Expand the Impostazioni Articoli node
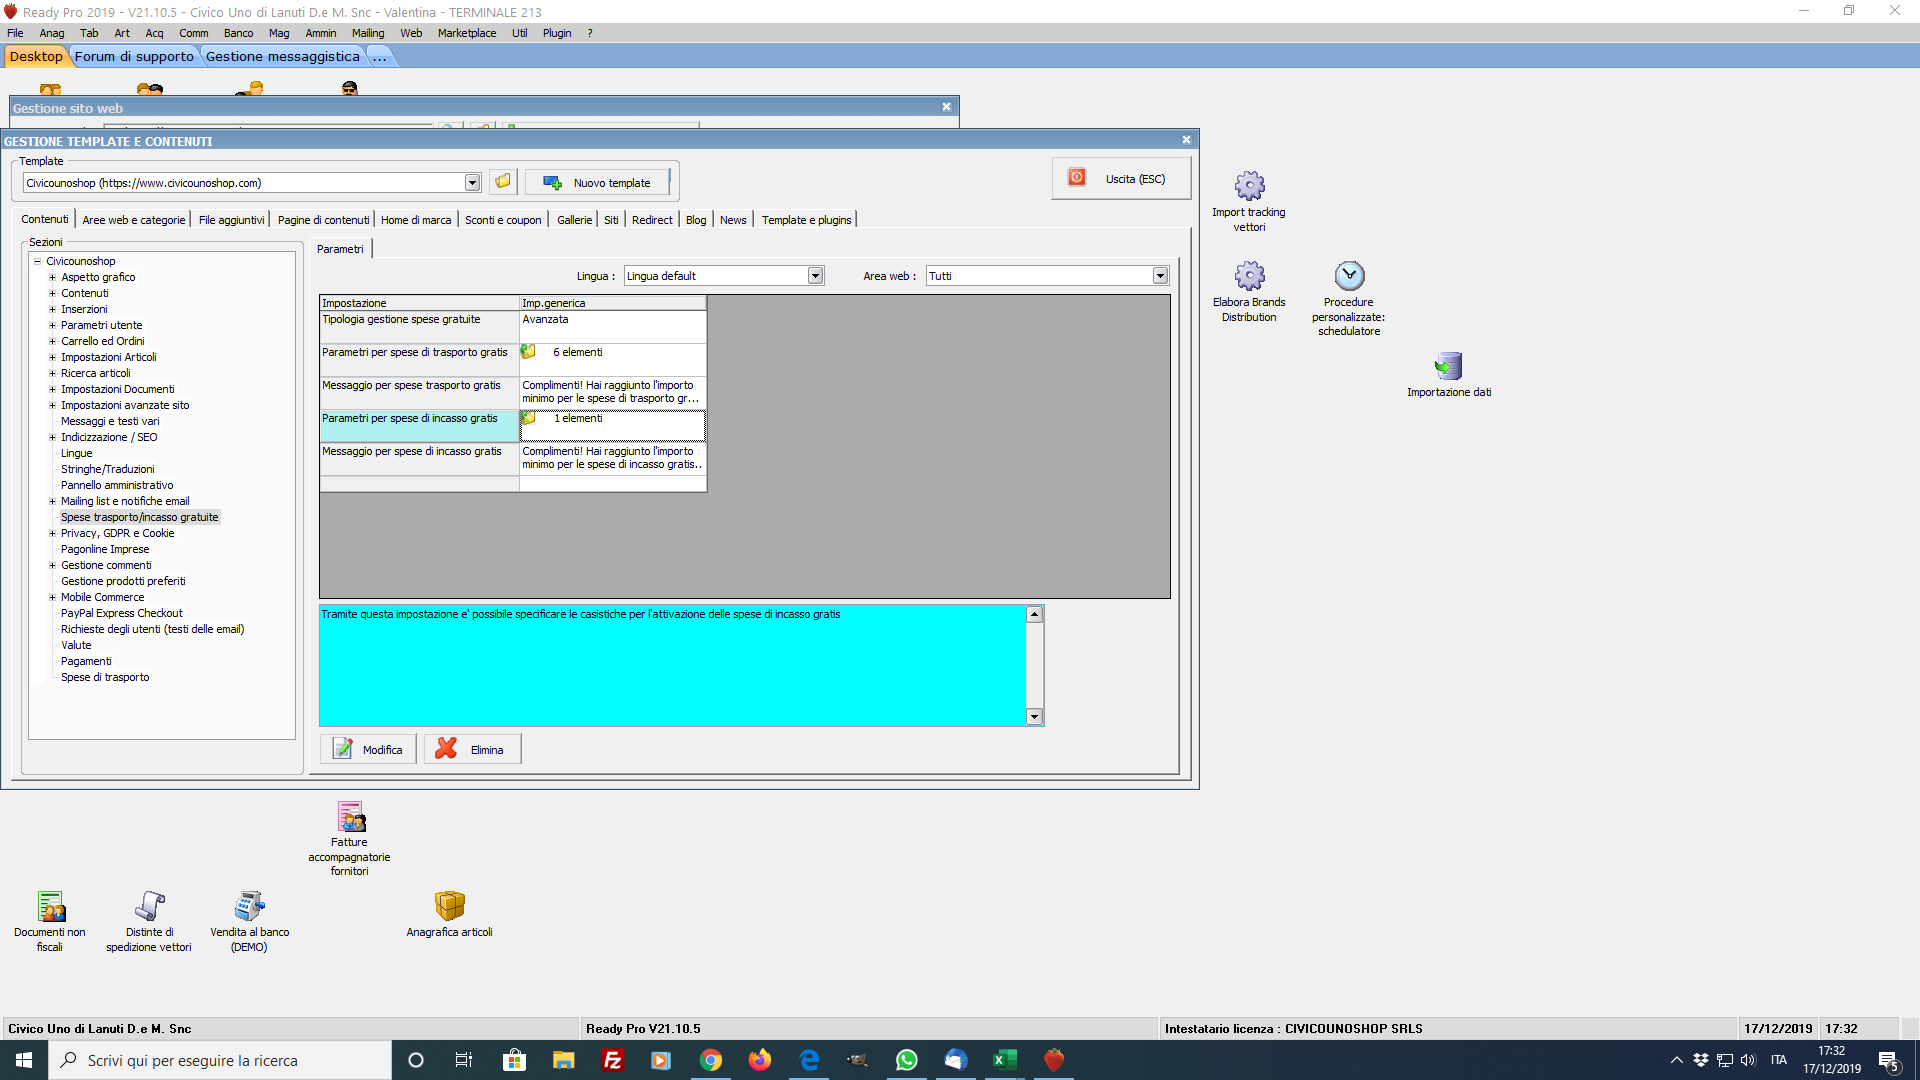 (x=53, y=357)
